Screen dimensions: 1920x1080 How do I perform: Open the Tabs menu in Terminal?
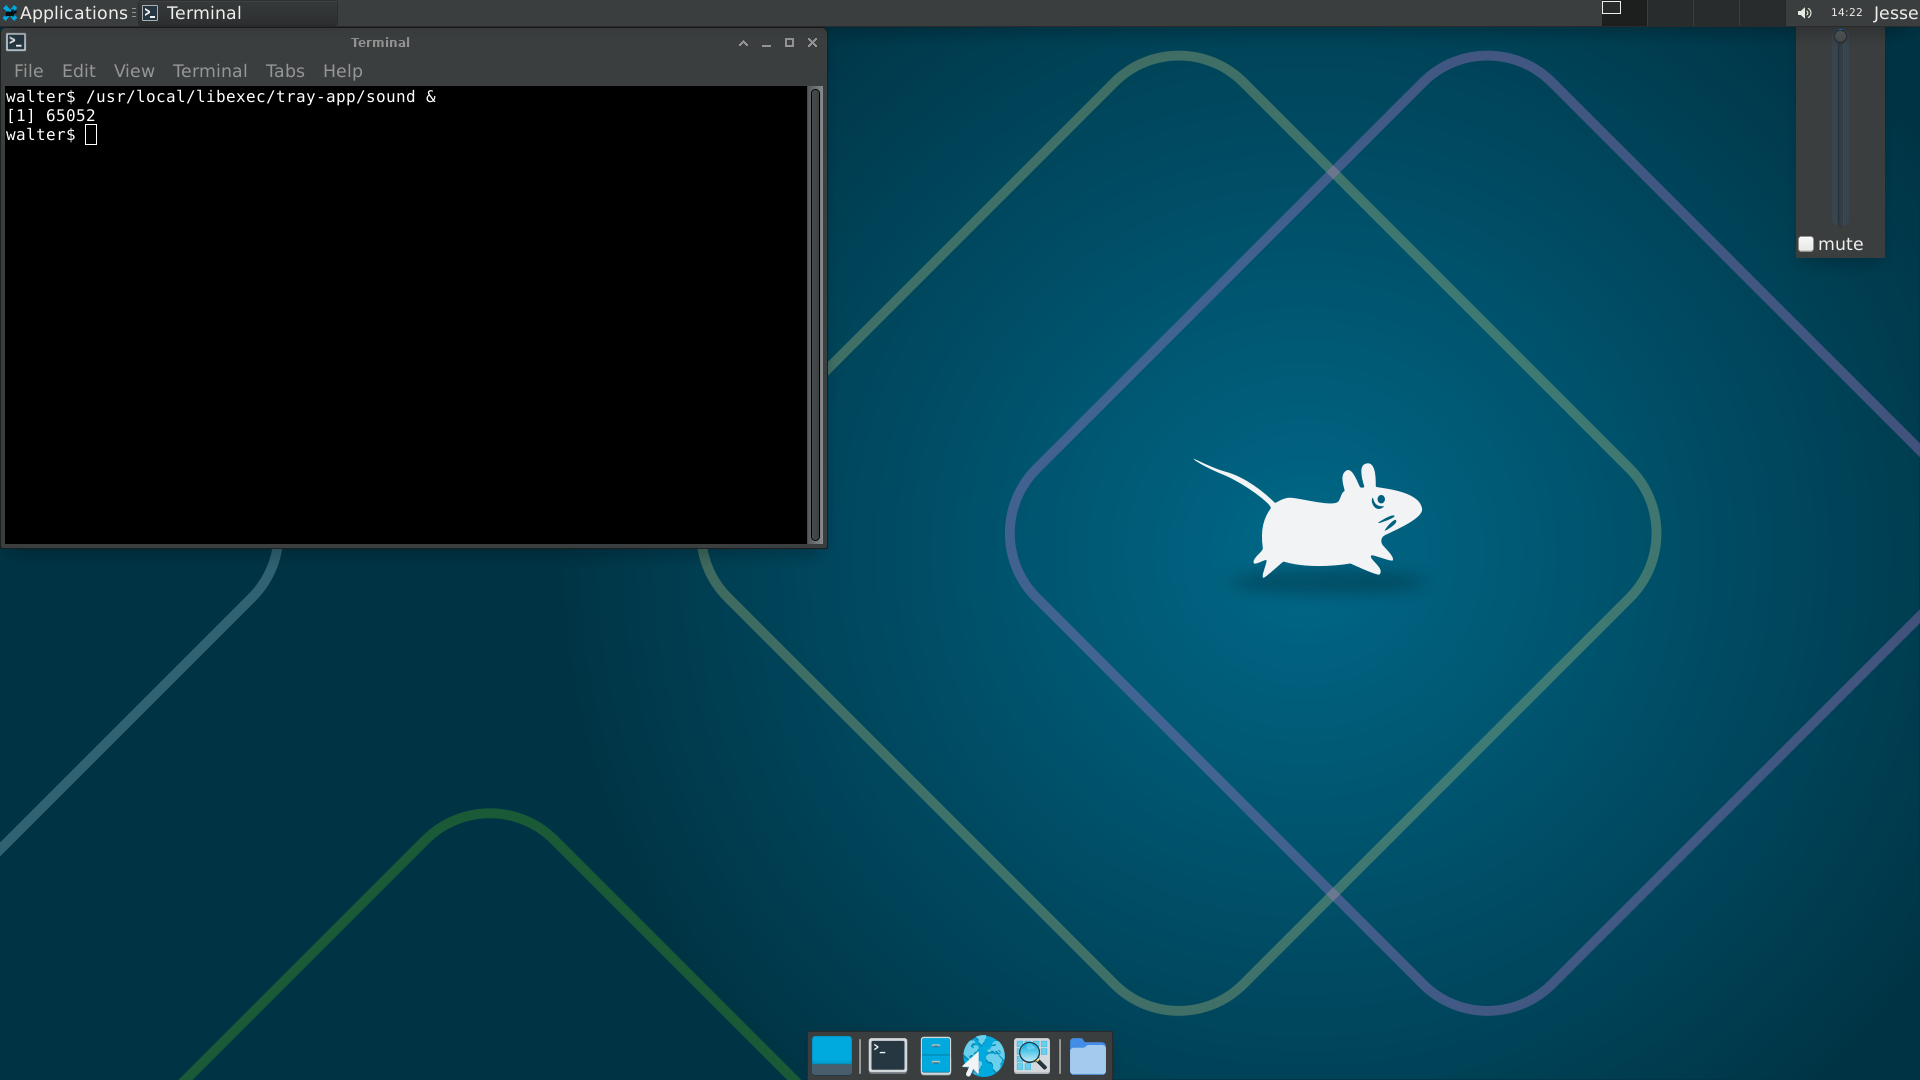point(285,71)
